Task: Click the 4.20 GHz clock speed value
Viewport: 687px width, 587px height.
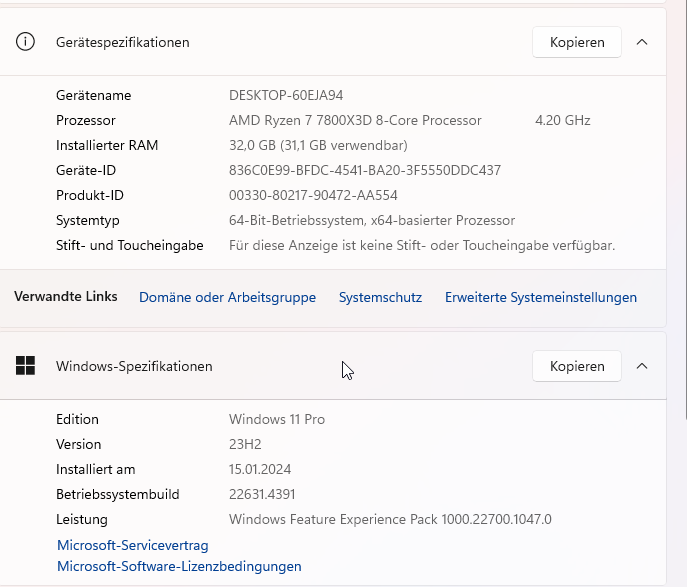Action: (563, 120)
